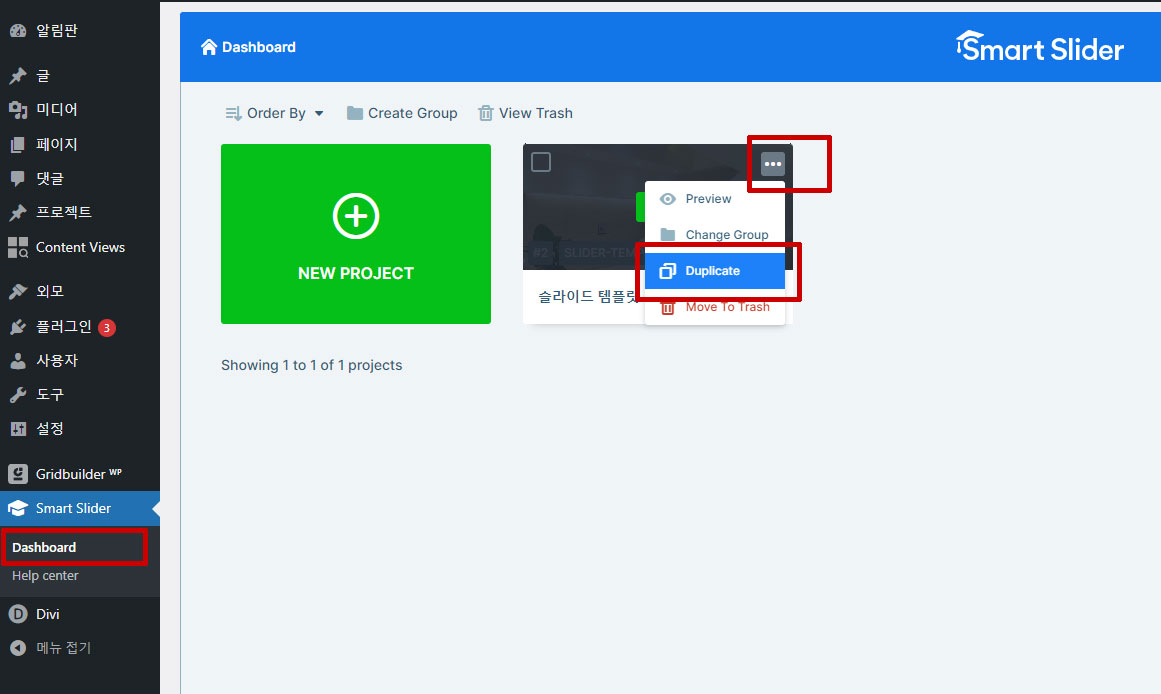
Task: Click the Order By label text
Action: [x=276, y=113]
